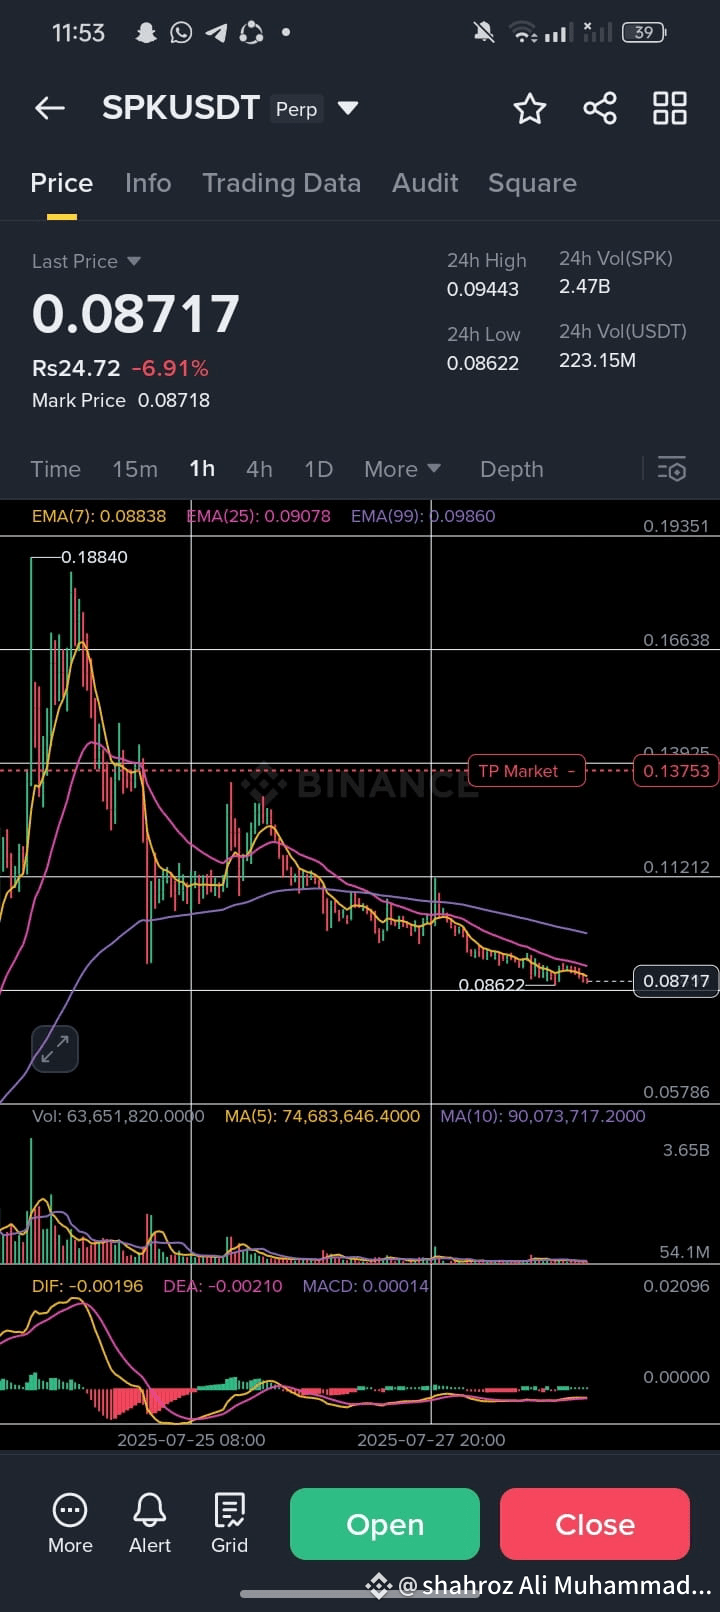Open the Last Price dropdown arrow
The width and height of the screenshot is (720, 1612).
click(134, 261)
